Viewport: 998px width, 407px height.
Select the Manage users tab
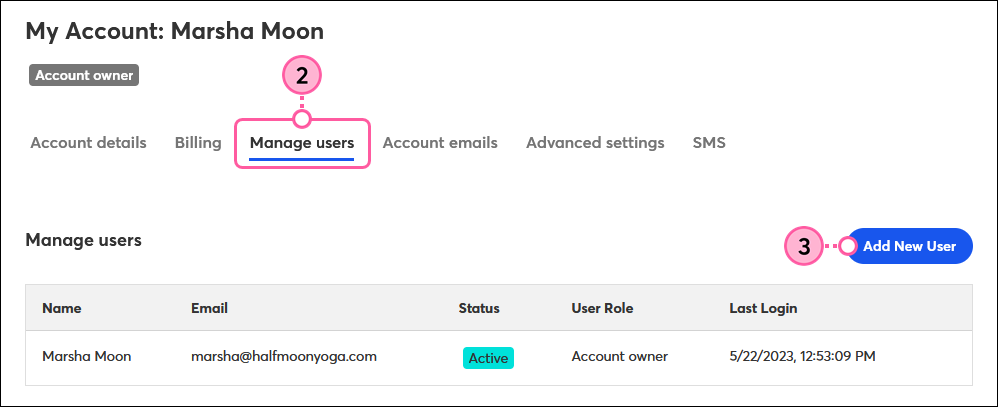tap(302, 143)
